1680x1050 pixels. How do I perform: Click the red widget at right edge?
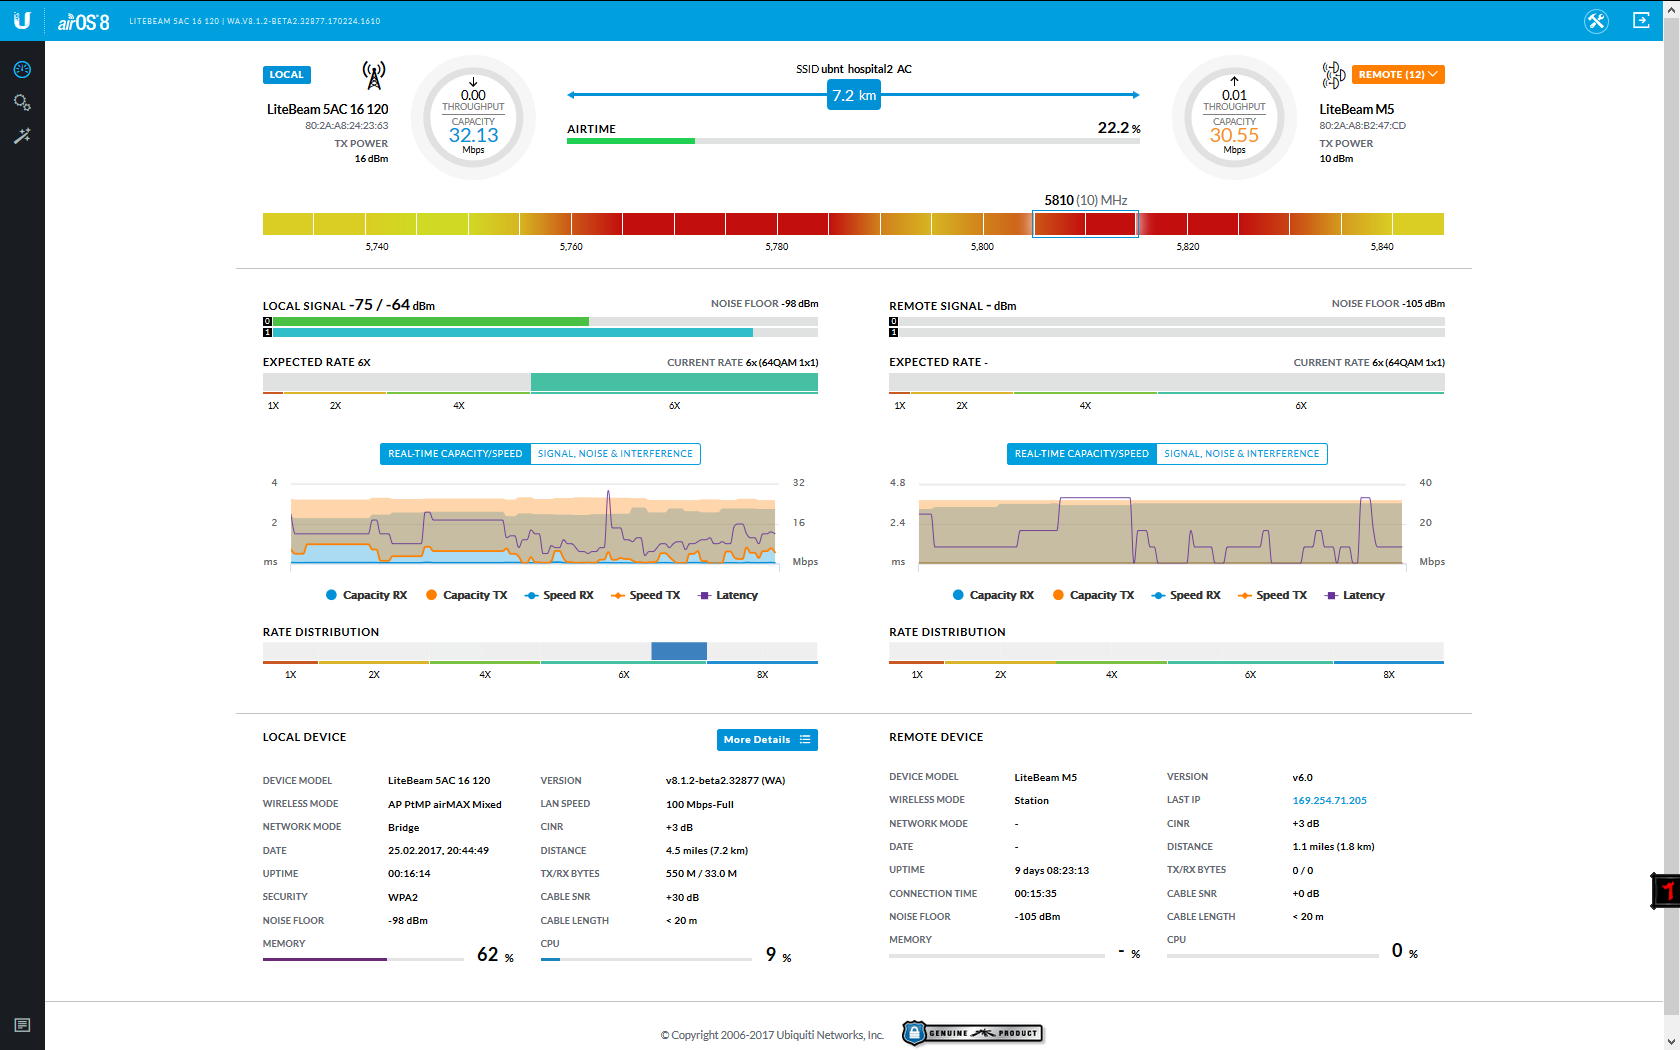[1666, 890]
